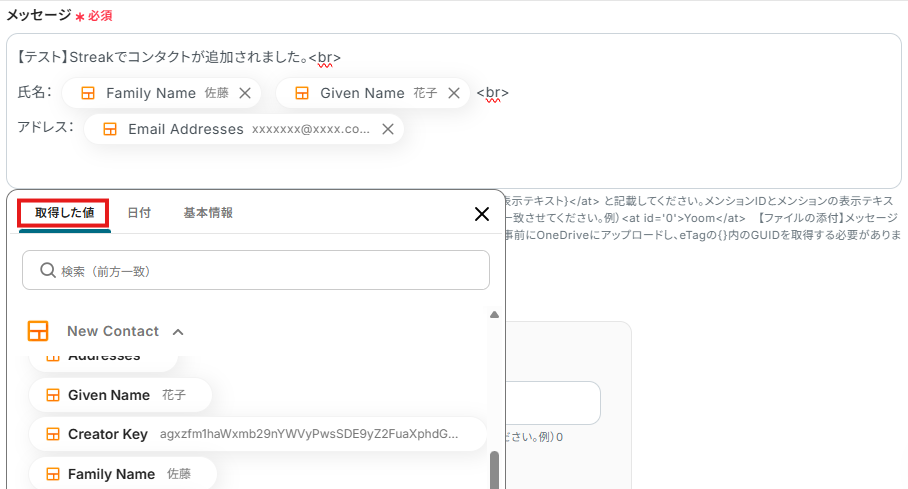
Task: Click the 【テスト】Streak message first line
Action: click(x=177, y=57)
